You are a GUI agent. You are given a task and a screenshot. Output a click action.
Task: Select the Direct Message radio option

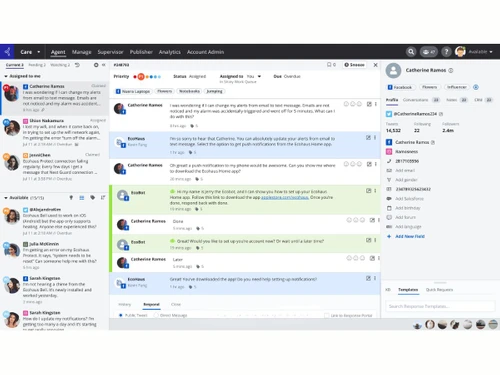pyautogui.click(x=156, y=315)
